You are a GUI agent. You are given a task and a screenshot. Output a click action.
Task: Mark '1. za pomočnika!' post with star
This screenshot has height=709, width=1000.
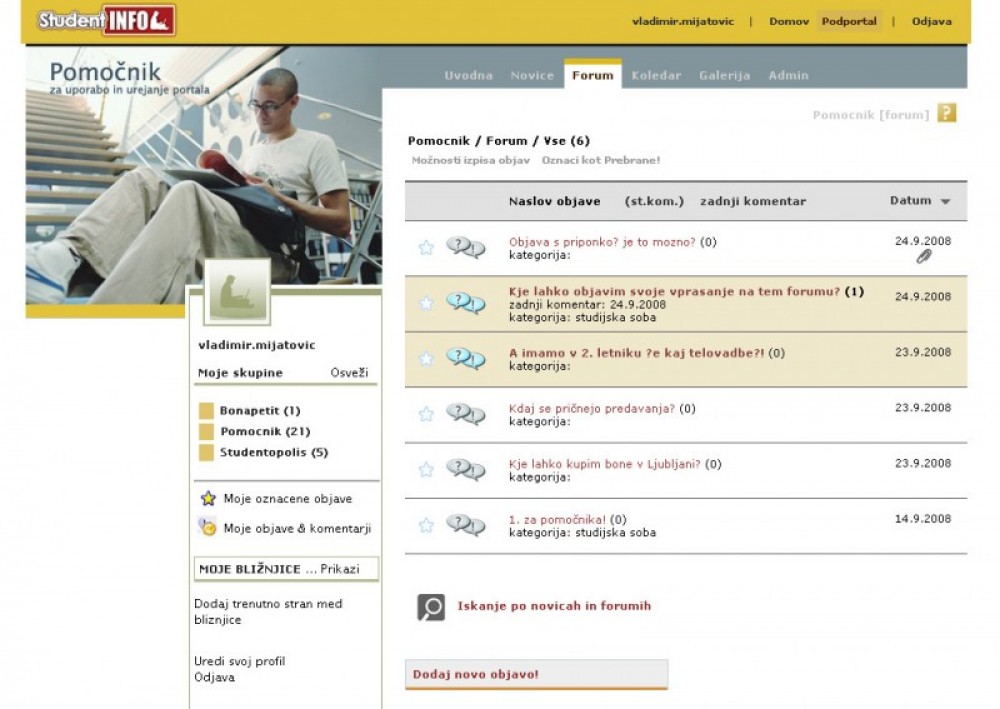(x=426, y=525)
